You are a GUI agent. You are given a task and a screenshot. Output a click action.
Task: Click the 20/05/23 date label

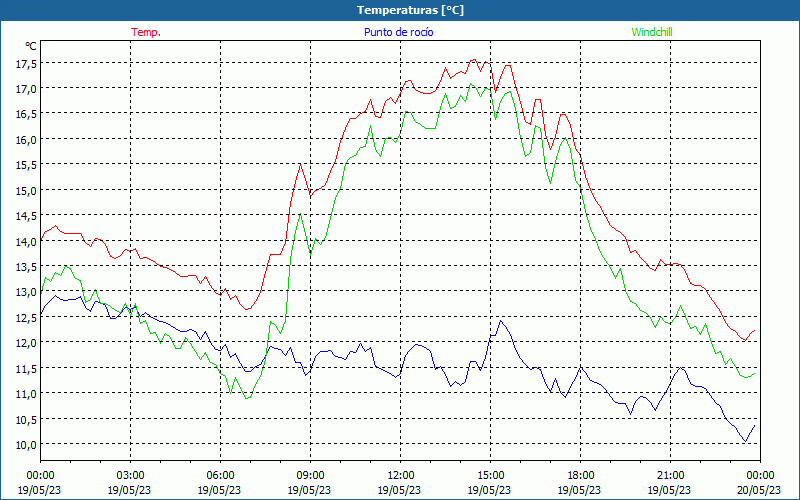pos(759,490)
